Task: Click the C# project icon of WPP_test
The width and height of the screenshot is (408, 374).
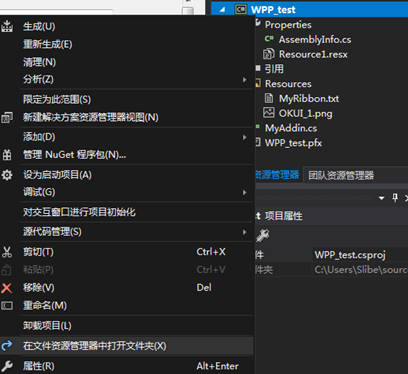Action: pos(241,9)
